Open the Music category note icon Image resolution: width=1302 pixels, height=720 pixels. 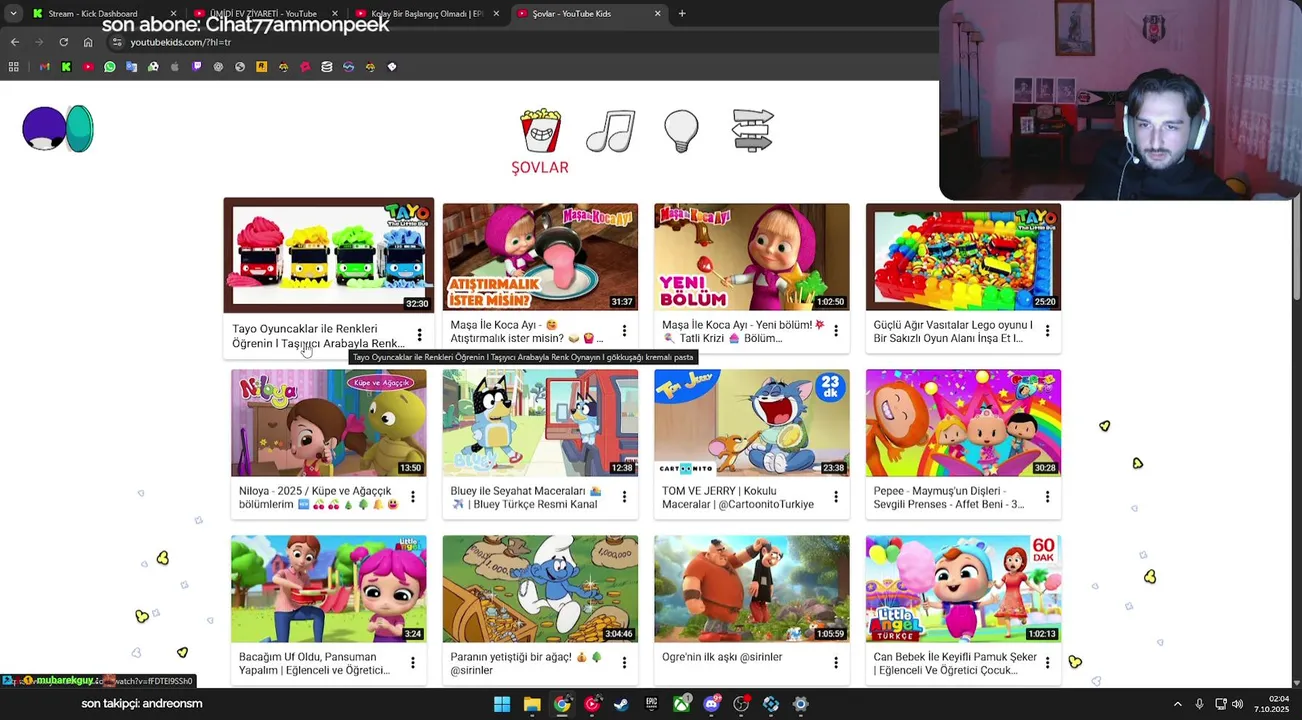pos(611,131)
